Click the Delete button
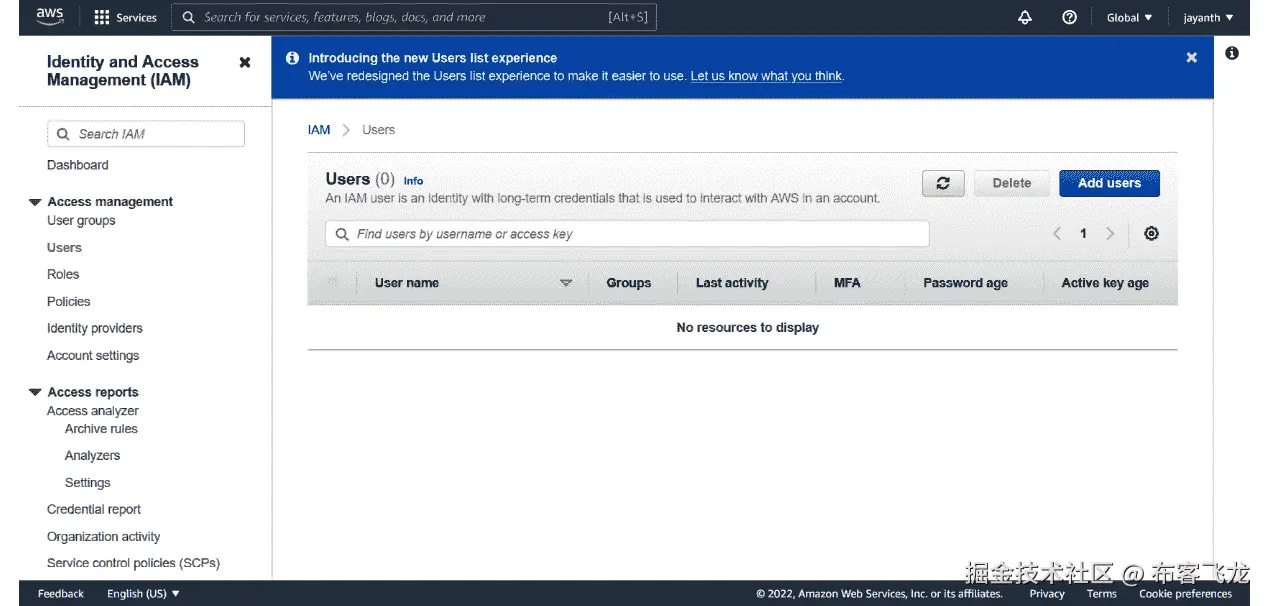The height and width of the screenshot is (606, 1269). tap(1011, 183)
